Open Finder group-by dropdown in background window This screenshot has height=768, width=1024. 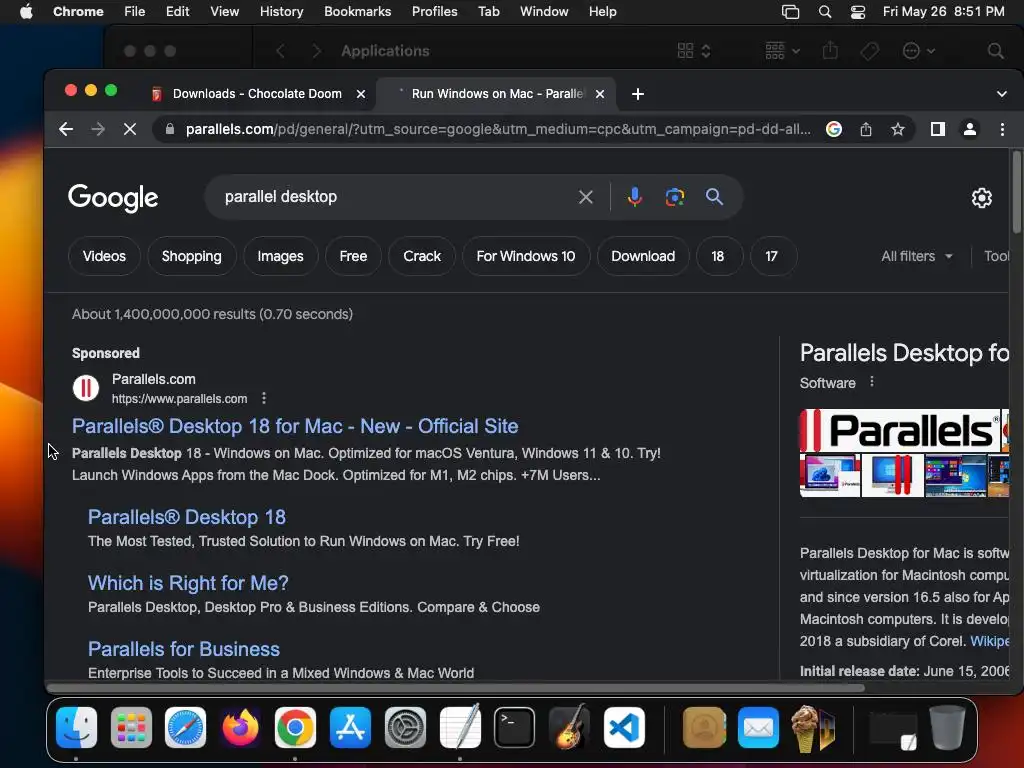click(x=782, y=51)
